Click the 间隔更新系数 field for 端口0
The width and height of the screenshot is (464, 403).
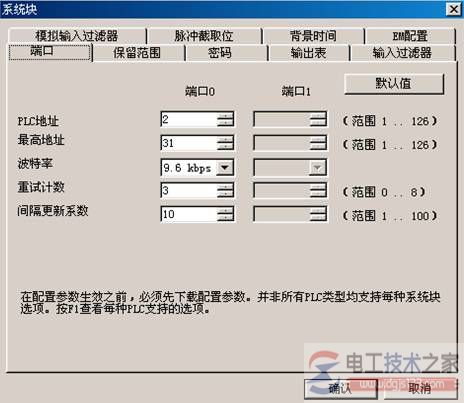pyautogui.click(x=189, y=214)
